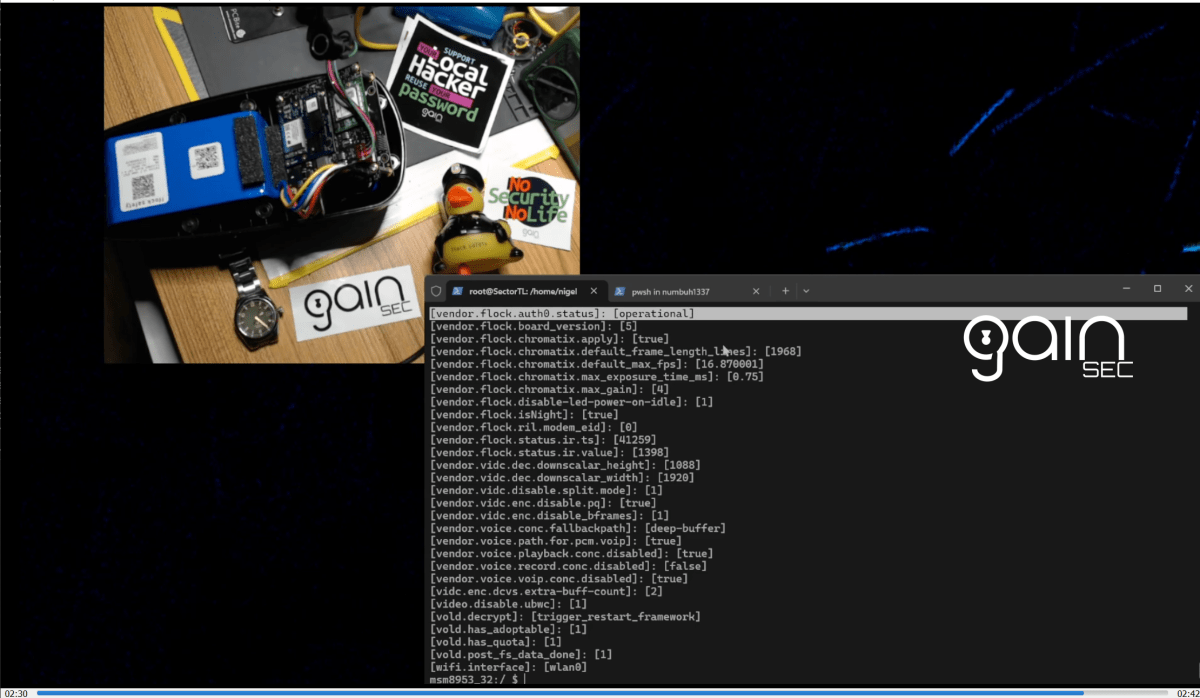Screen dimensions: 1200x698
Task: Click the vidc.enc.disable_bframes line
Action: [549, 515]
